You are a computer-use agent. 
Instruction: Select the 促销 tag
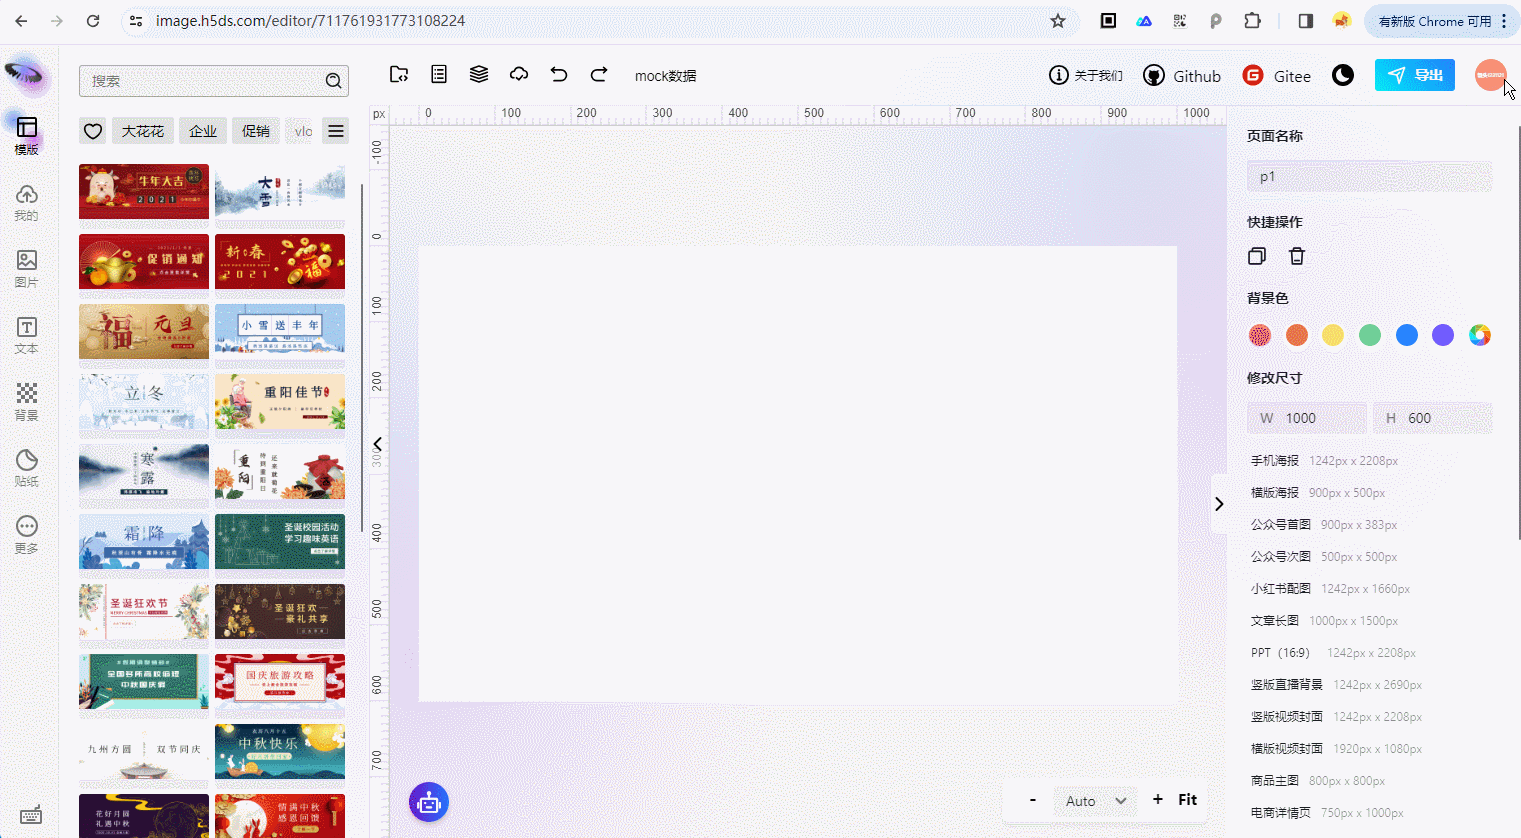click(x=256, y=131)
